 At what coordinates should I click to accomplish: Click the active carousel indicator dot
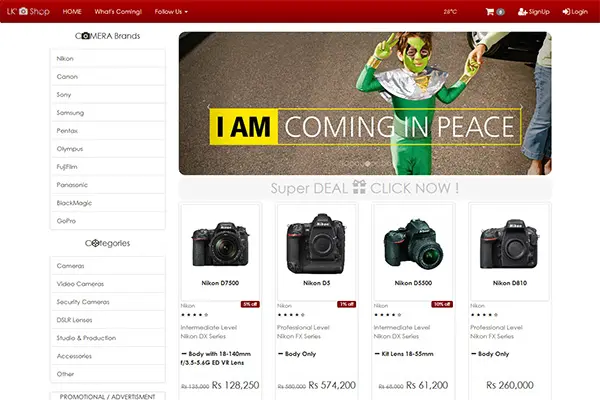point(367,163)
